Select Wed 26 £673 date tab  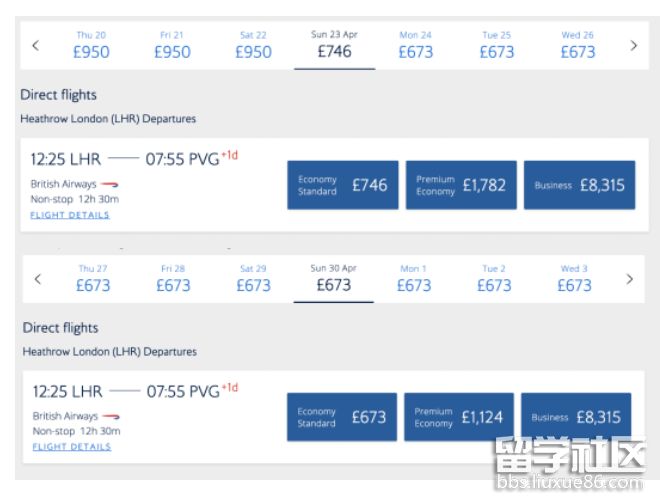tap(577, 45)
